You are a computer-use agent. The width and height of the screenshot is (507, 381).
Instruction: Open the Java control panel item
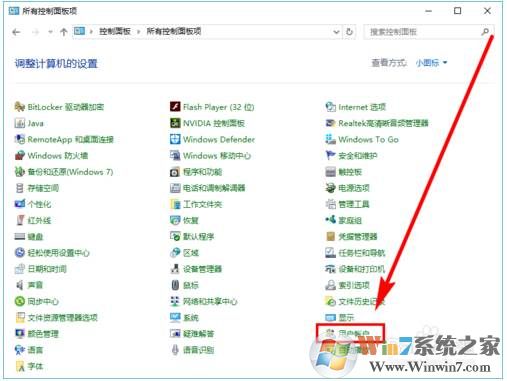click(29, 123)
